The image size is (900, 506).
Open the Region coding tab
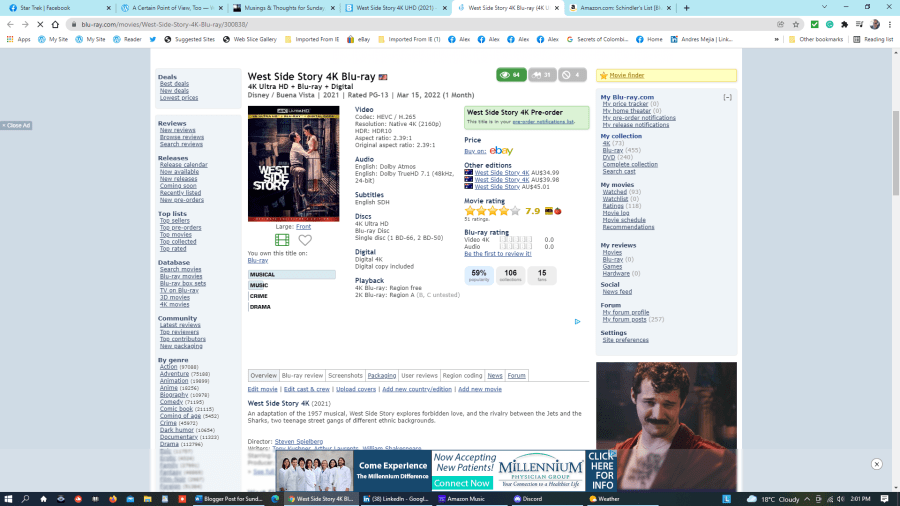462,376
